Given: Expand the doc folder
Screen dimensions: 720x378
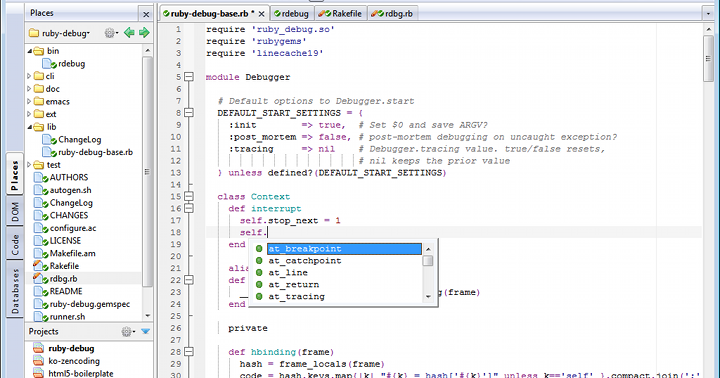Looking at the screenshot, I should pos(29,89).
